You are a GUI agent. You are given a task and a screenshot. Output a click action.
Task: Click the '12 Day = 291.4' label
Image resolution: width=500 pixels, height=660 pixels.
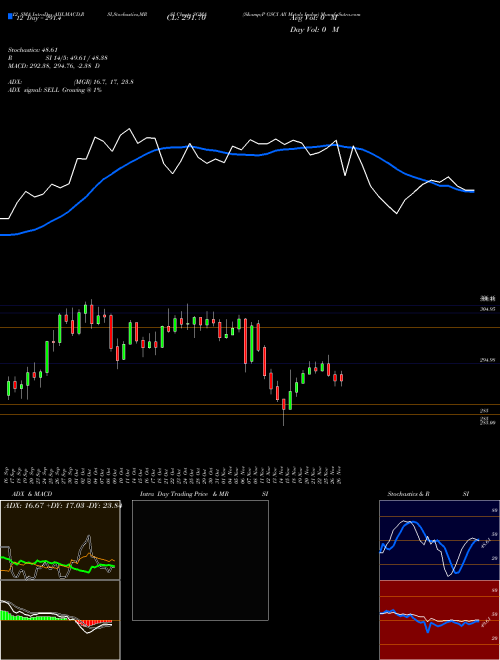point(37,18)
